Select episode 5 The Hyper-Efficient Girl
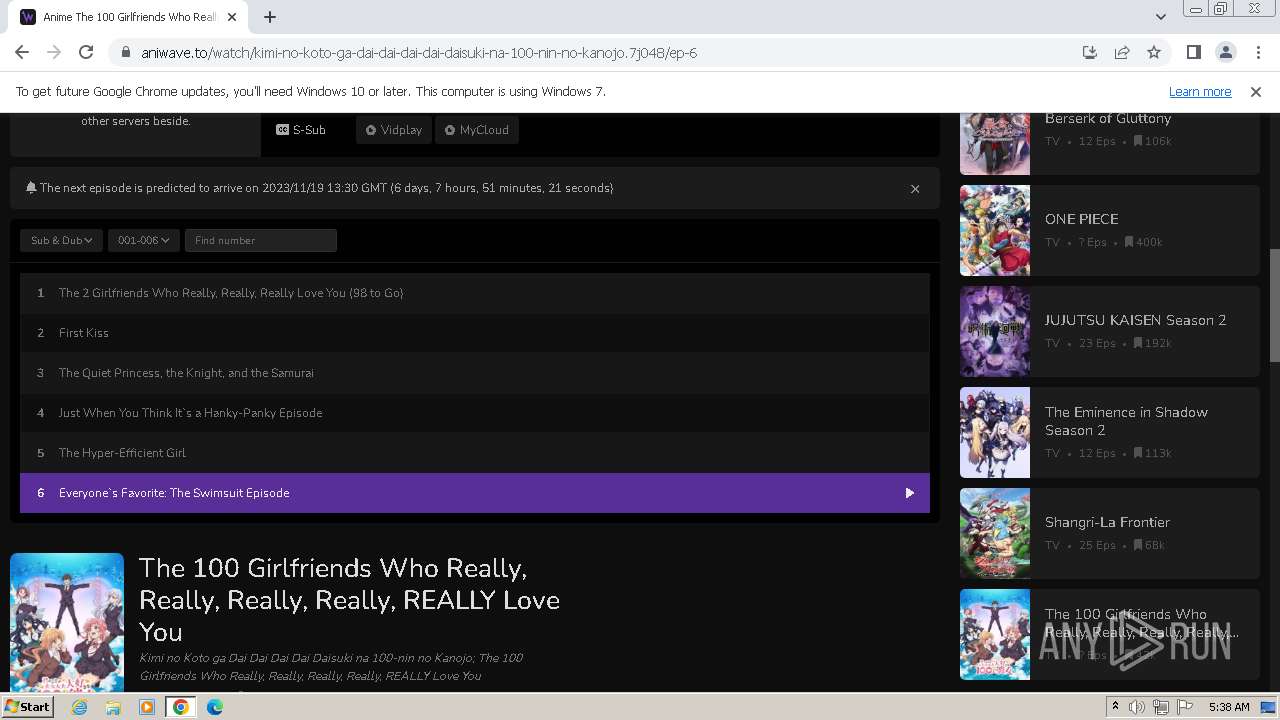1280x720 pixels. point(475,453)
